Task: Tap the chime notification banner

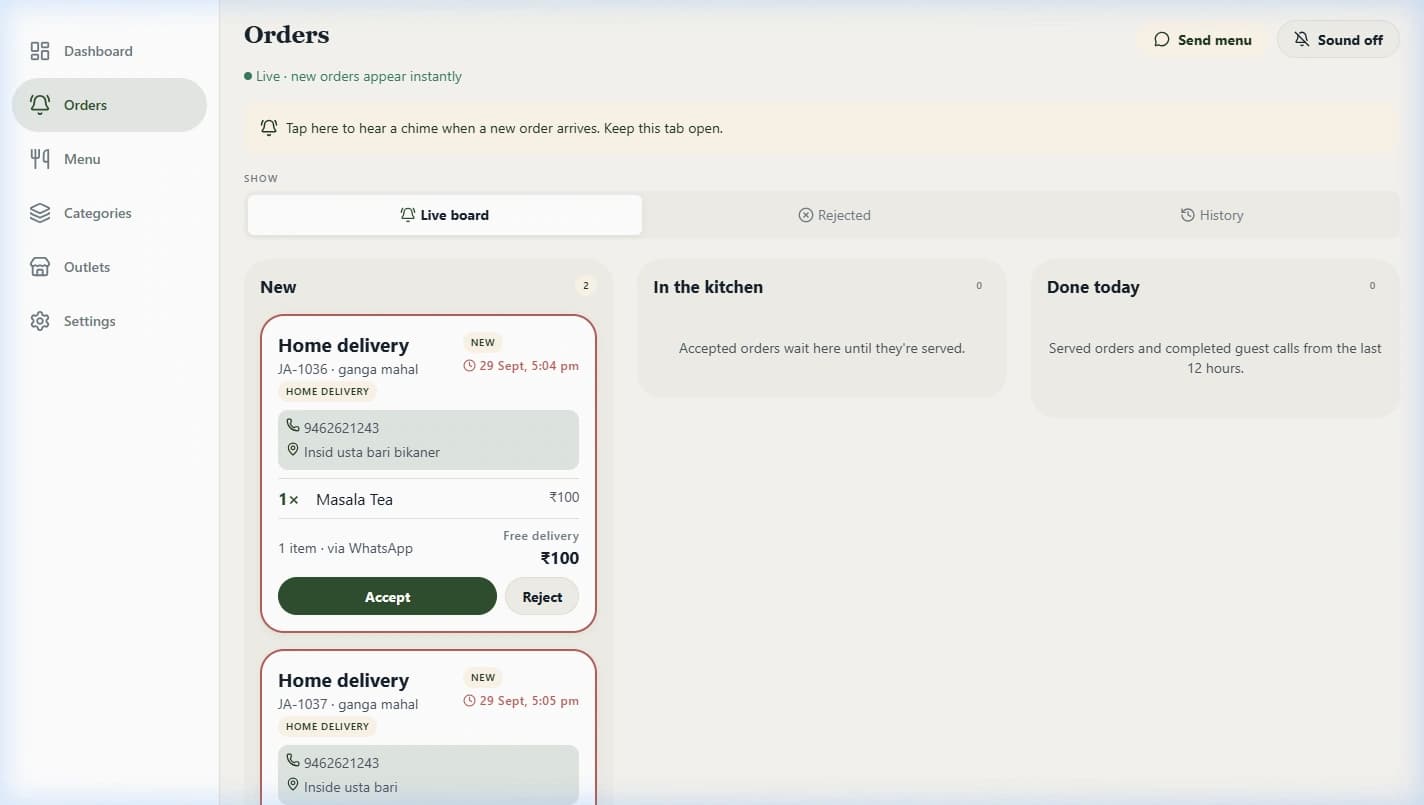Action: [x=821, y=128]
